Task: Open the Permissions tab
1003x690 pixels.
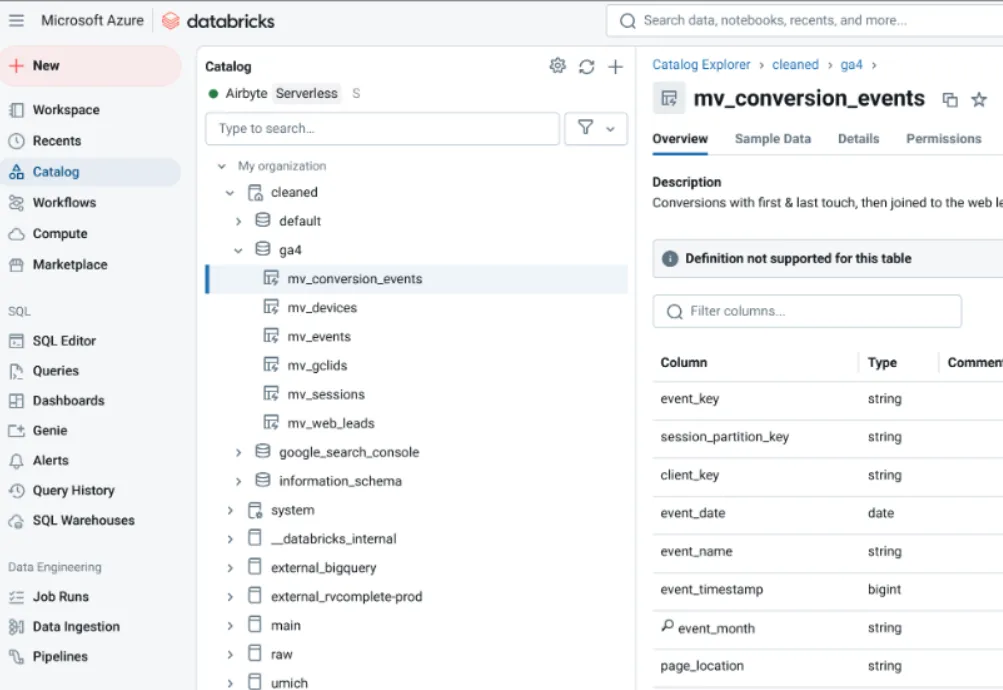Action: click(x=941, y=138)
